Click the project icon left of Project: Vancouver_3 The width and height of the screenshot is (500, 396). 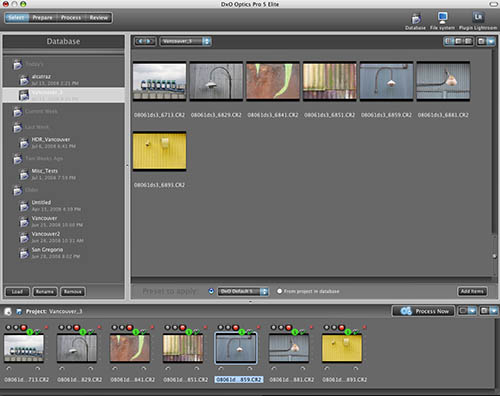tap(8, 311)
